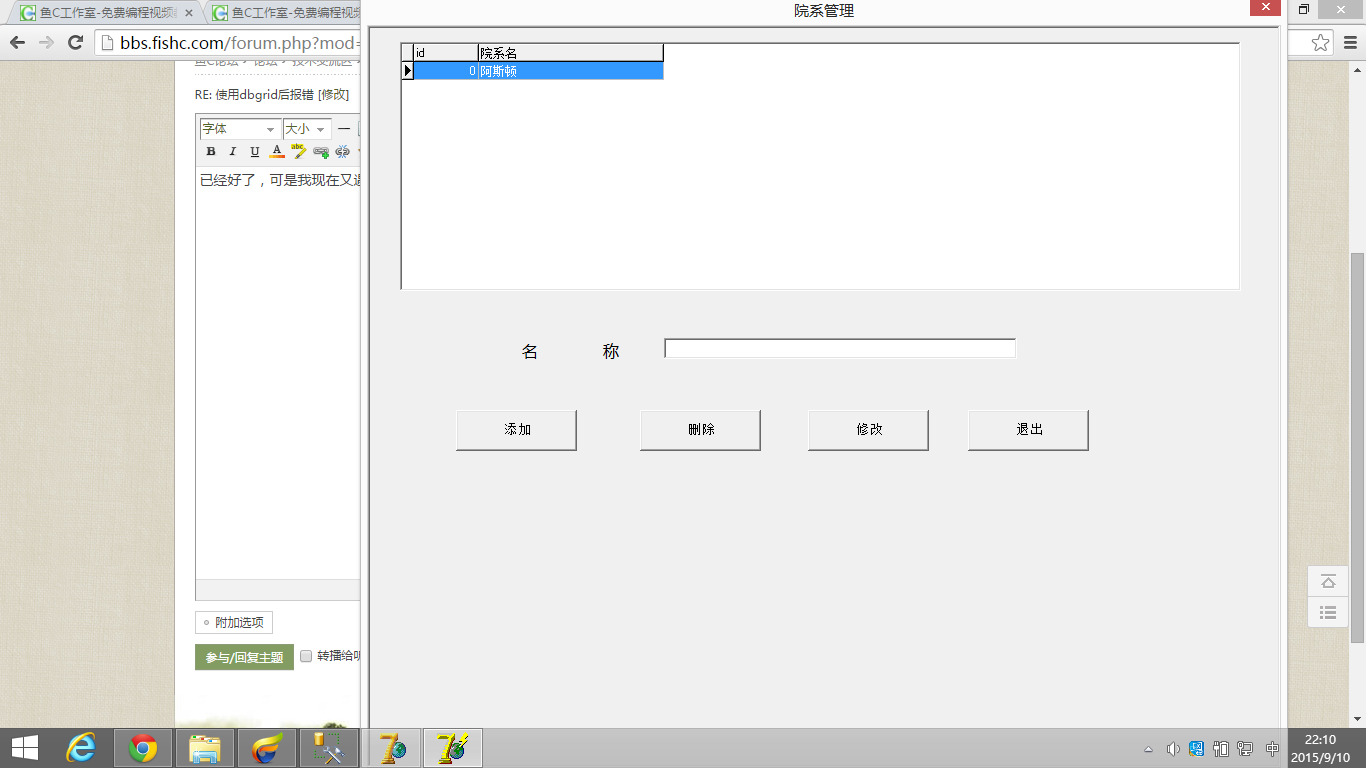Screen dimensions: 1366x768
Task: Click the 参与/回复主题 submit button
Action: click(244, 657)
